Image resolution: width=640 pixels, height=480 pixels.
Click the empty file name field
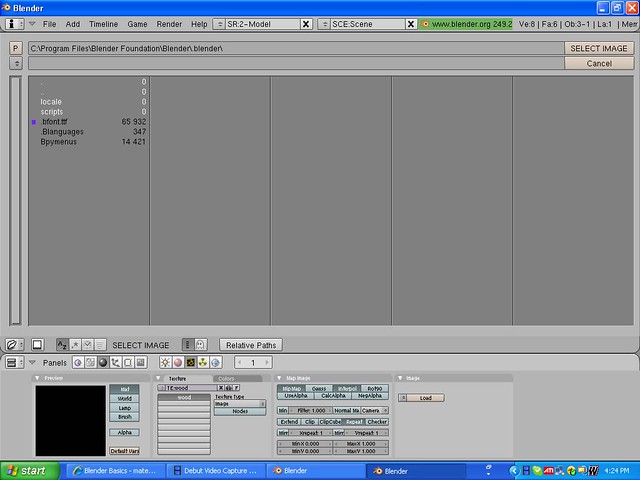(296, 64)
